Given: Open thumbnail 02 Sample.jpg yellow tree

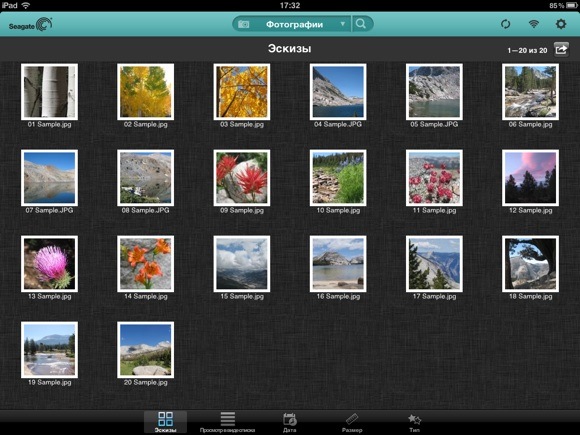Looking at the screenshot, I should point(146,92).
